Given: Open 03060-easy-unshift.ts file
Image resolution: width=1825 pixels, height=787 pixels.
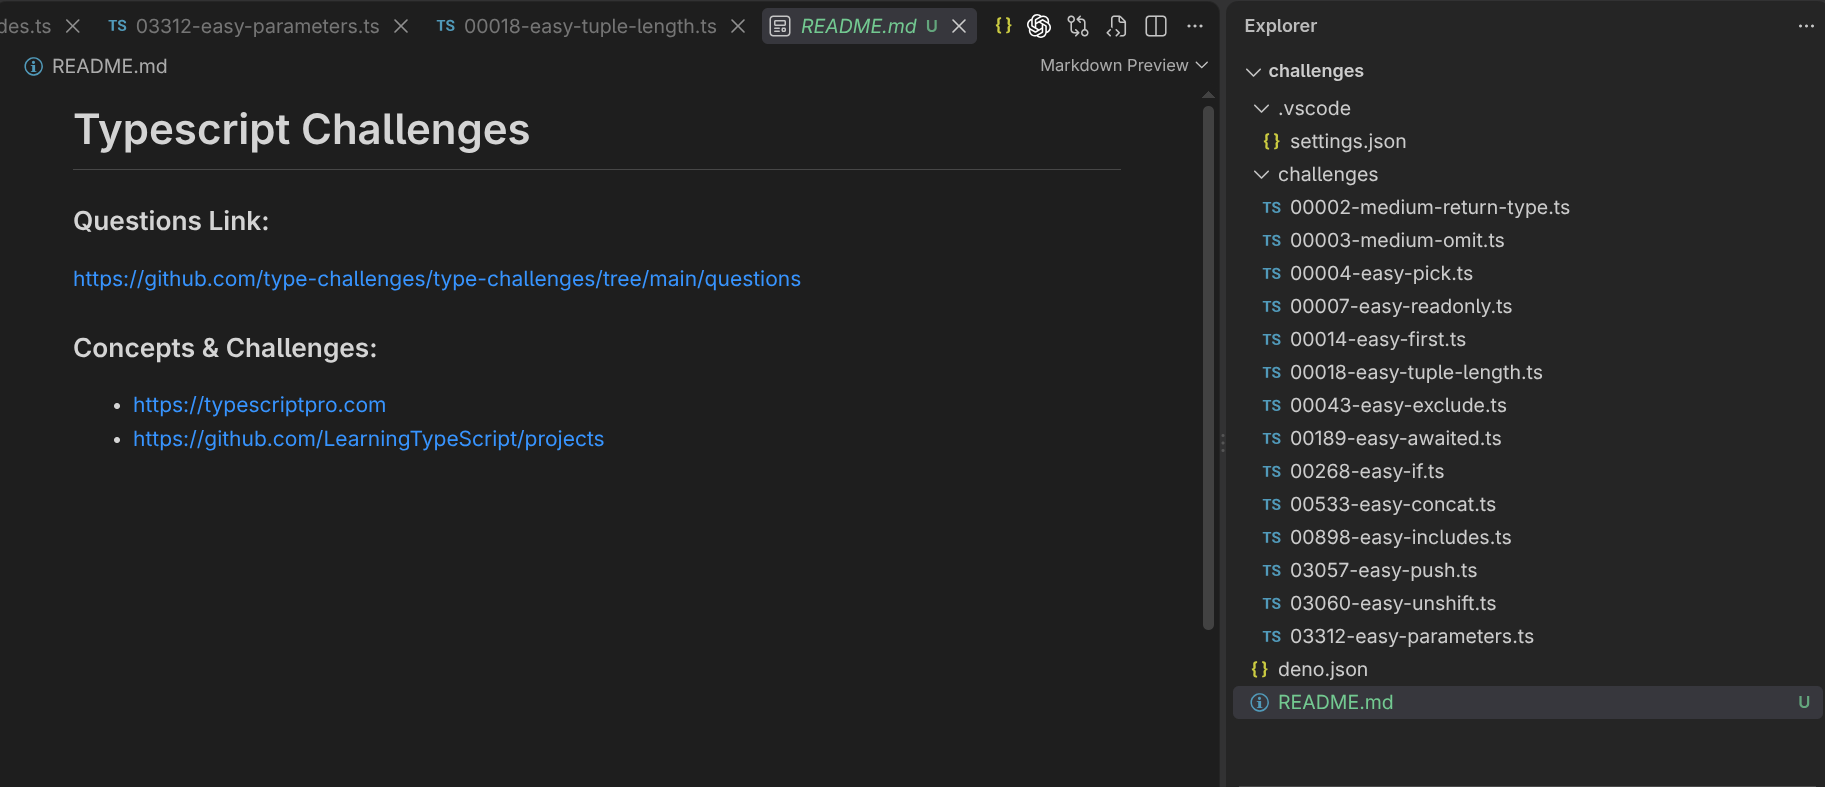Looking at the screenshot, I should pos(1392,603).
